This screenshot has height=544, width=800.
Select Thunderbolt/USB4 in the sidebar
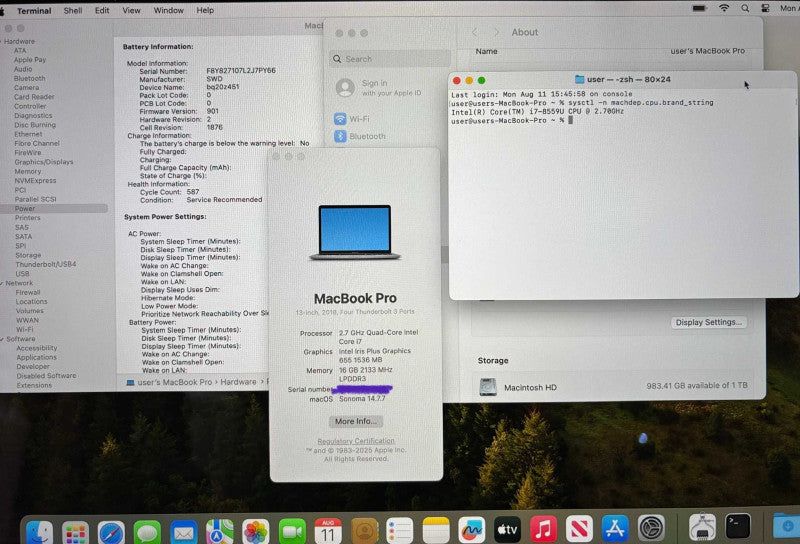[45, 264]
